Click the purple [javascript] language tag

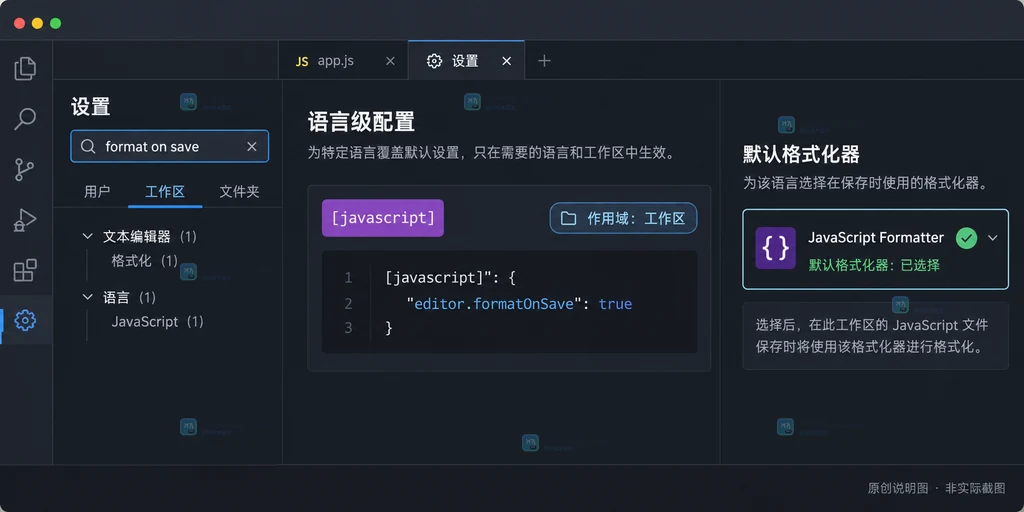tap(383, 218)
